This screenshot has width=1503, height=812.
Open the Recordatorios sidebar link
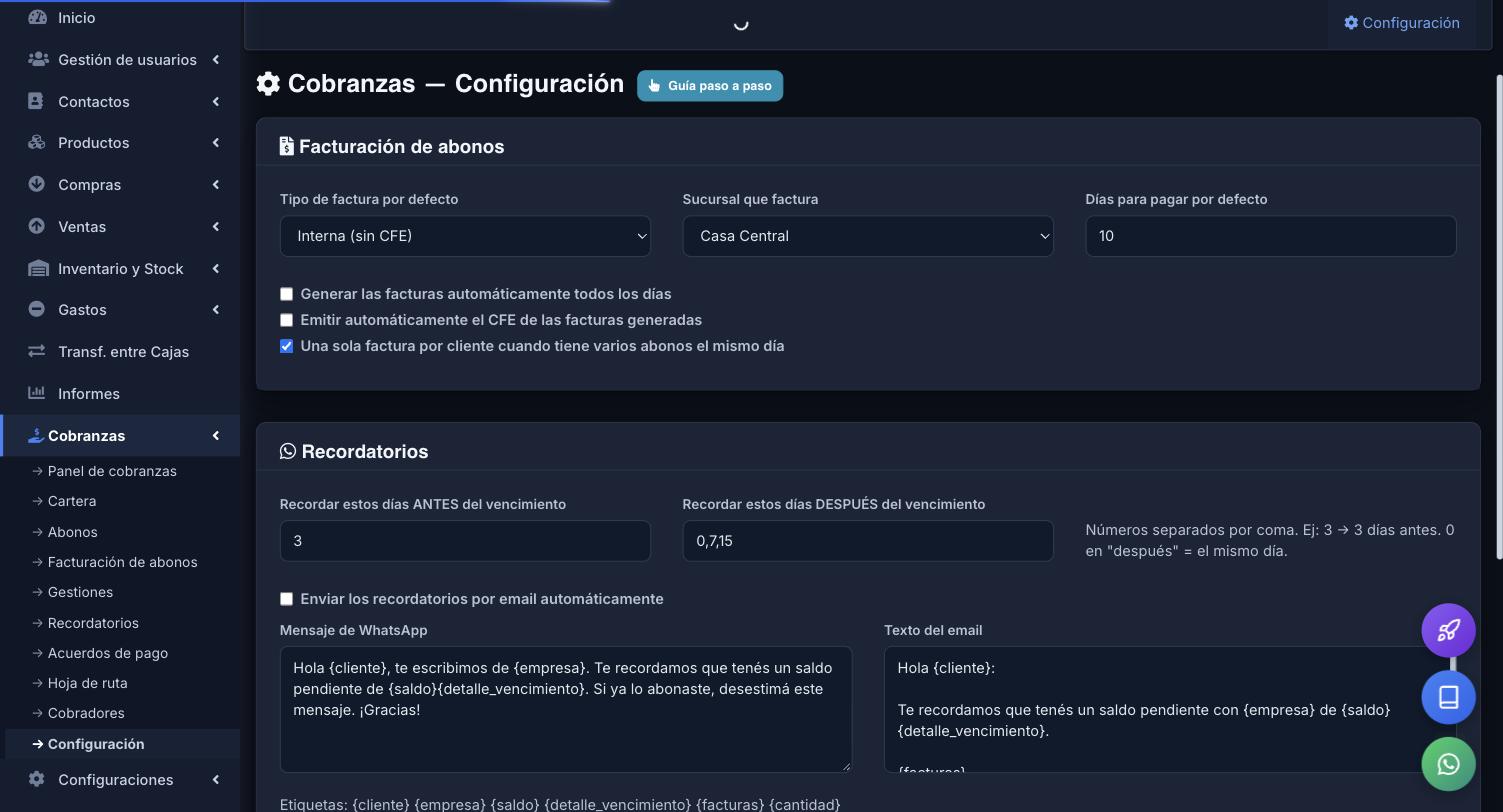tap(93, 623)
